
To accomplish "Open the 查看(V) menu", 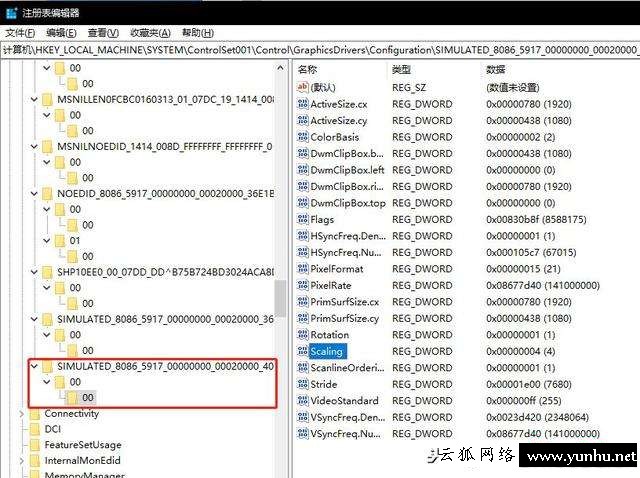I will tap(103, 33).
